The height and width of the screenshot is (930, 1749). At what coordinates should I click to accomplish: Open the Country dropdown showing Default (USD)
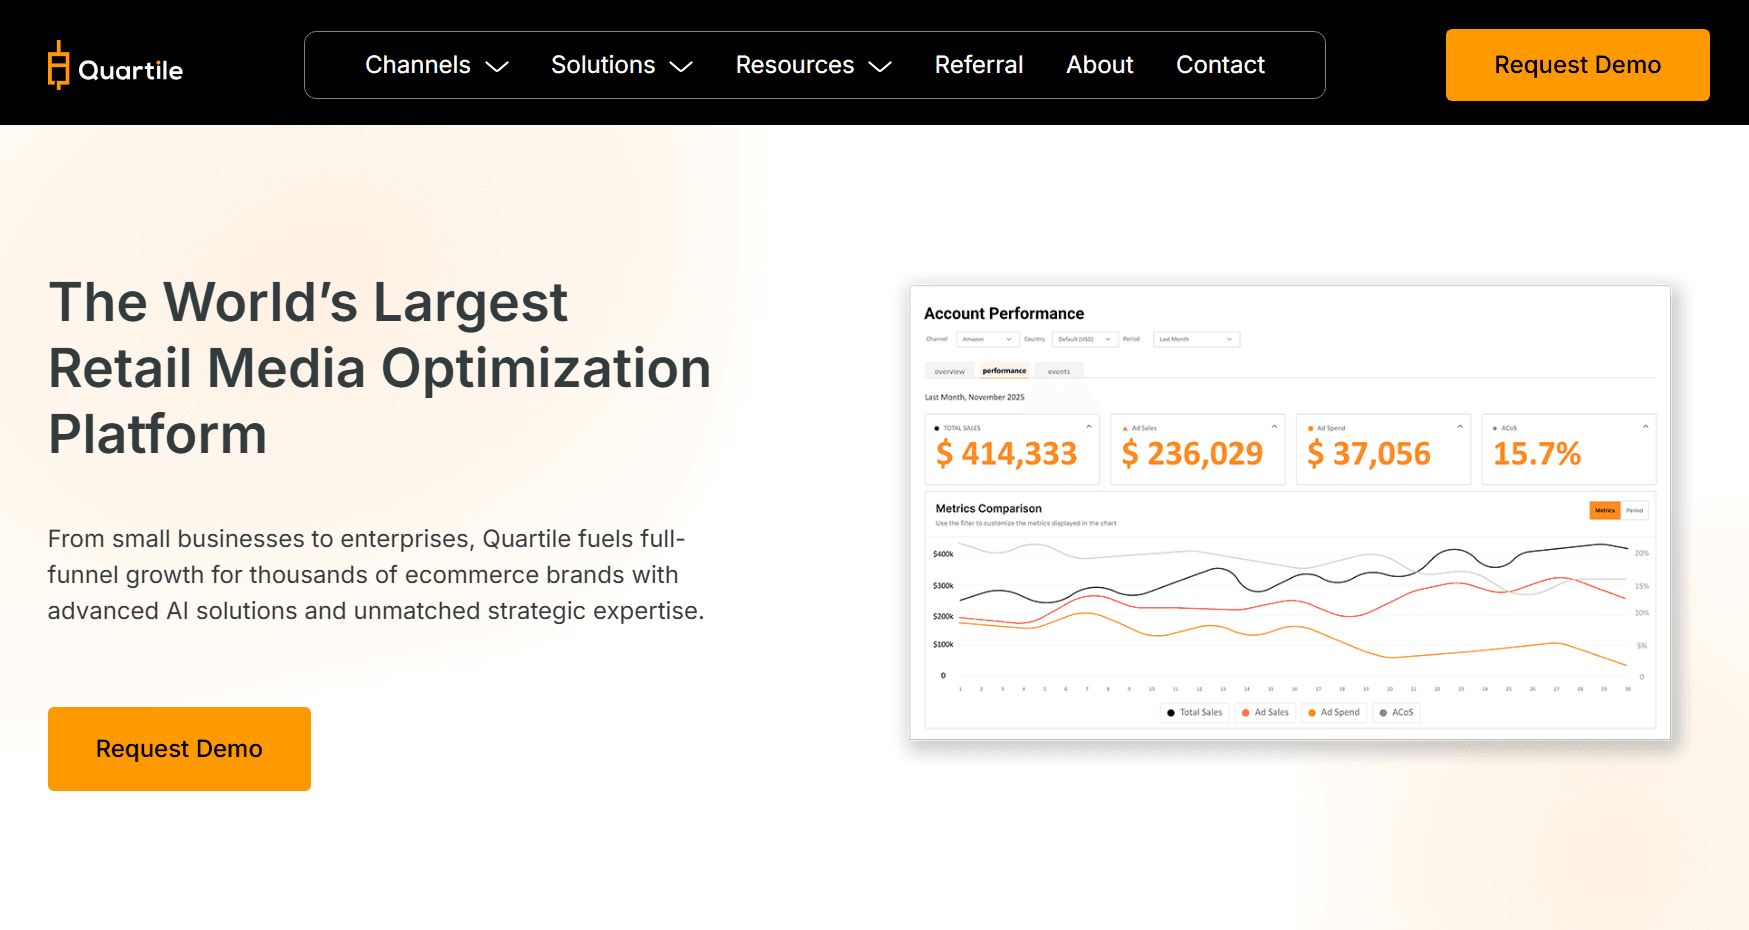pyautogui.click(x=1085, y=339)
